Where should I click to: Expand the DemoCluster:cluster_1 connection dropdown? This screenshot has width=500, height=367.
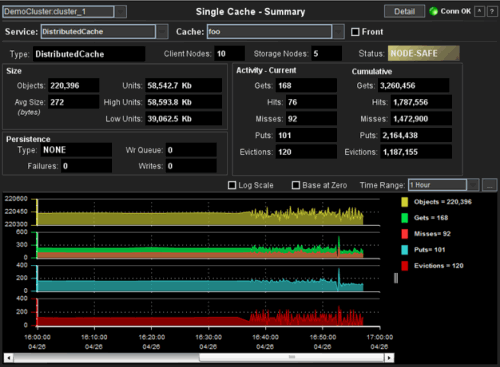[x=120, y=12]
